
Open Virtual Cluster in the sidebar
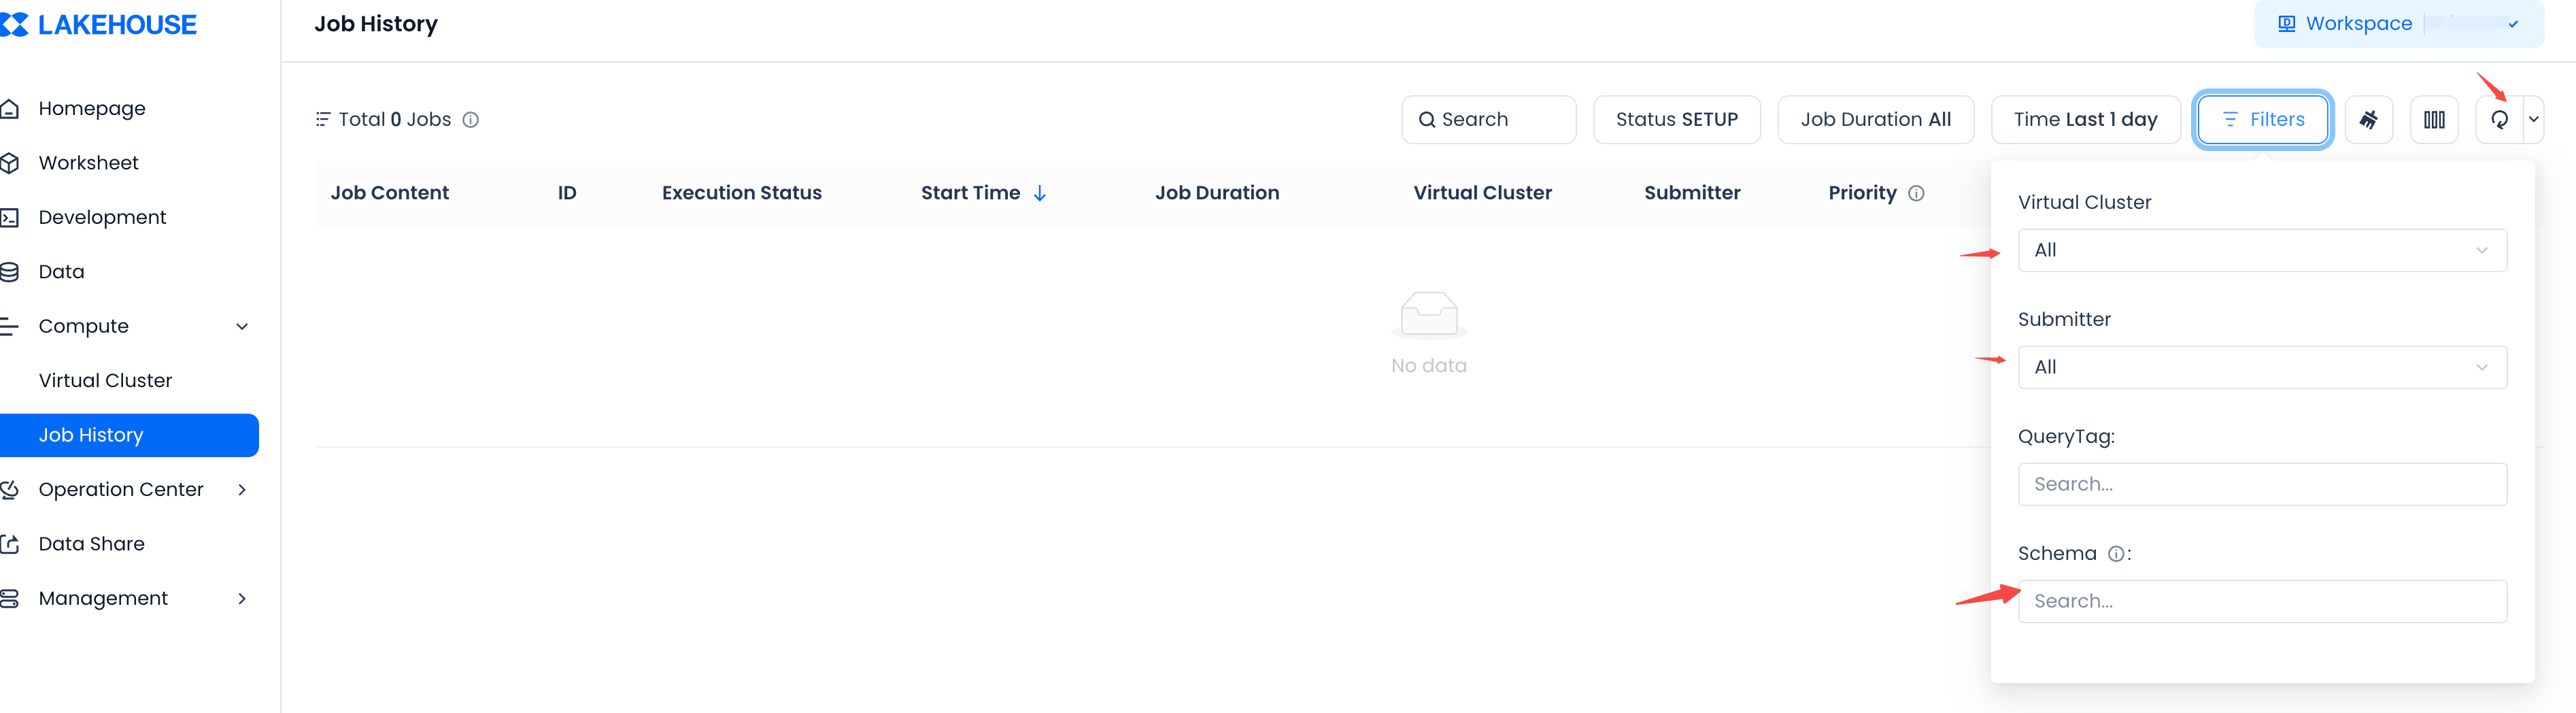(x=105, y=380)
